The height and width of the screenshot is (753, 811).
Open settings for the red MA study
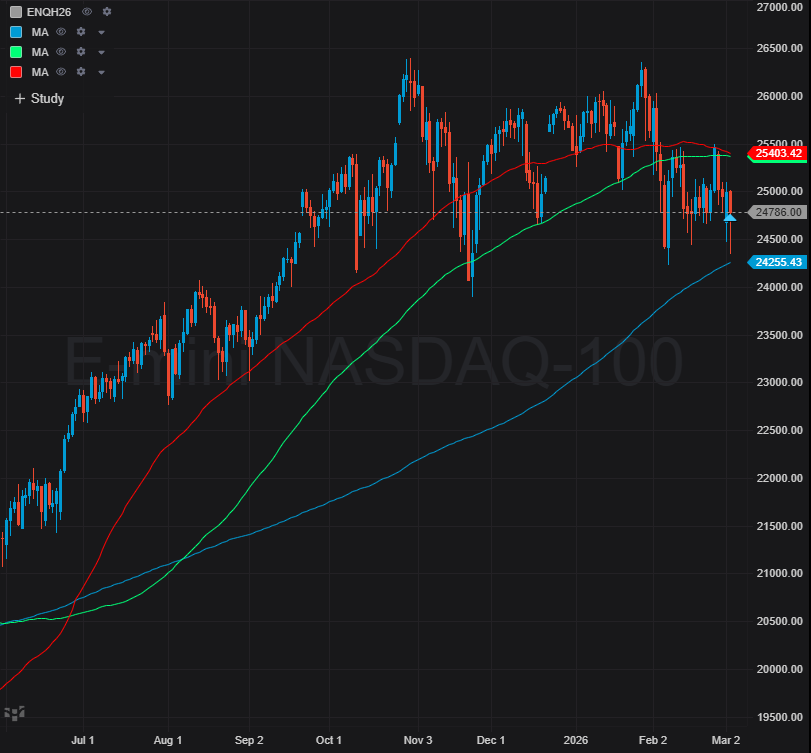[81, 71]
